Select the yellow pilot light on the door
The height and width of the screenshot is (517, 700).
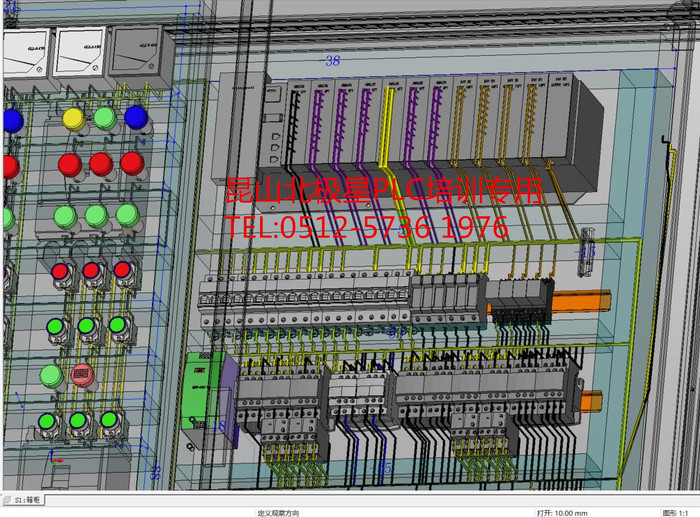[x=74, y=119]
